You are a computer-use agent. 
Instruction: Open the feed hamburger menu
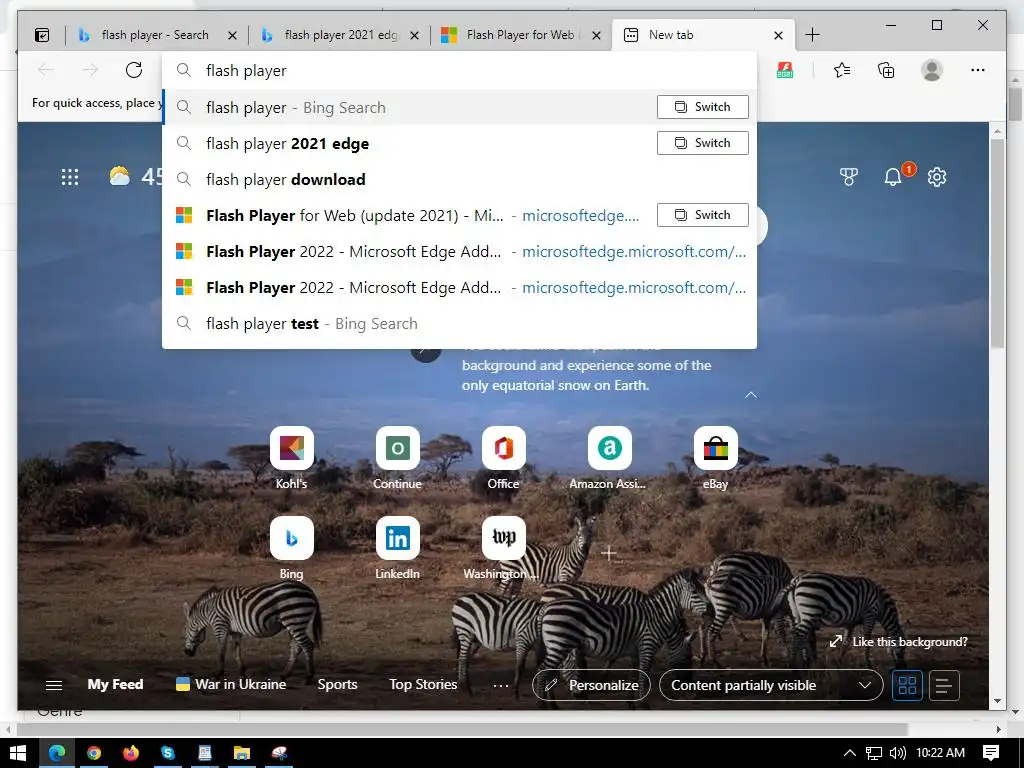click(x=54, y=685)
